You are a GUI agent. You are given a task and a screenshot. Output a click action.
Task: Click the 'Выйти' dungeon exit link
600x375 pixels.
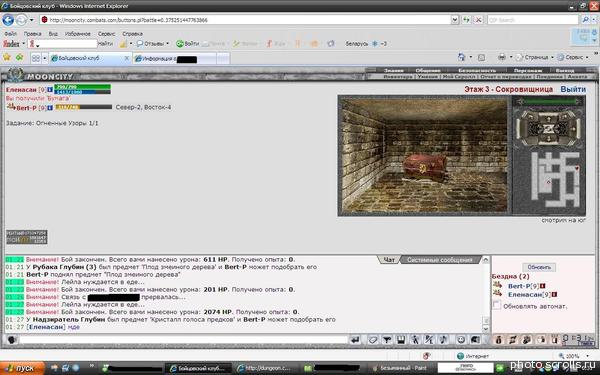point(573,89)
